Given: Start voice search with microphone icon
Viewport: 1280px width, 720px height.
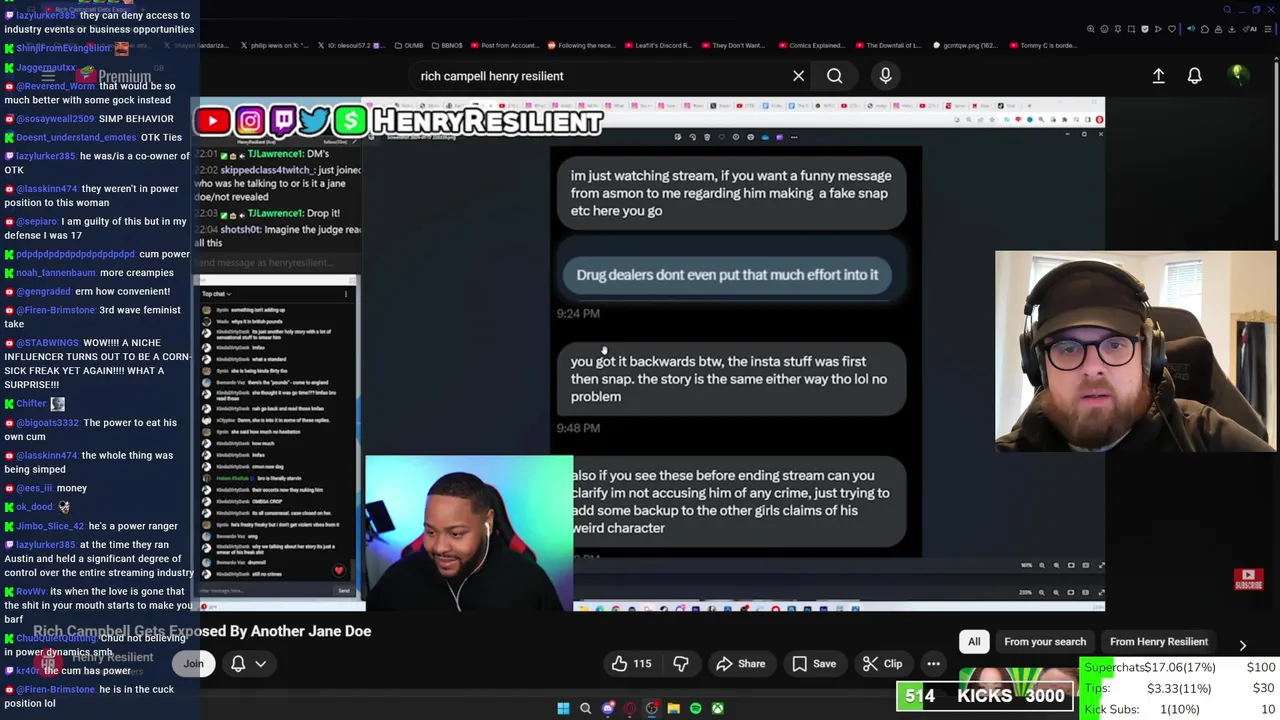Looking at the screenshot, I should (885, 76).
